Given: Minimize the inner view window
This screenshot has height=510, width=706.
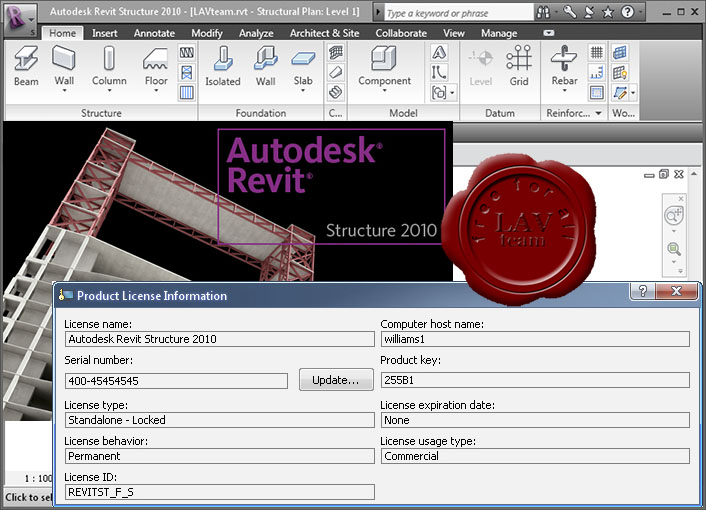Looking at the screenshot, I should point(649,175).
